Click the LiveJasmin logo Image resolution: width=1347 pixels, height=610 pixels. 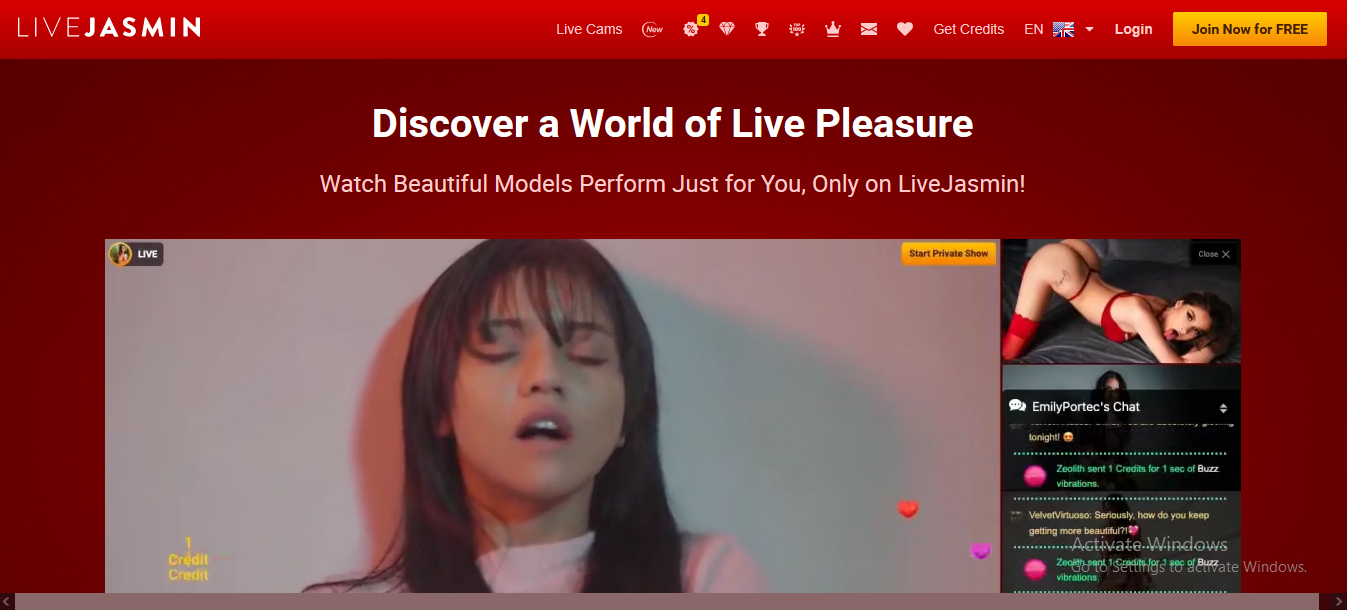(x=109, y=27)
